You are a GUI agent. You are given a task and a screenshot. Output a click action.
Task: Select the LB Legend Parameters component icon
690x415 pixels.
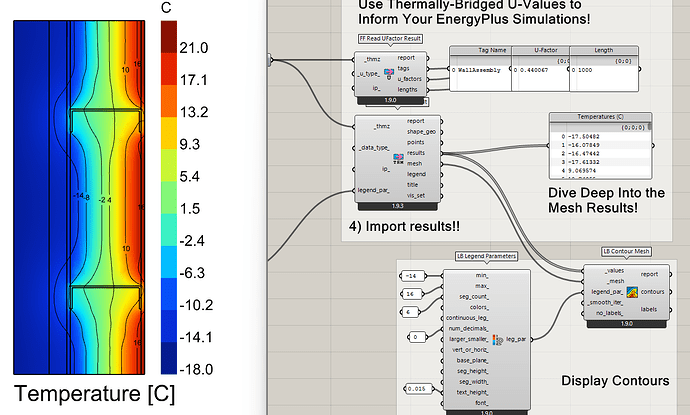pyautogui.click(x=497, y=341)
